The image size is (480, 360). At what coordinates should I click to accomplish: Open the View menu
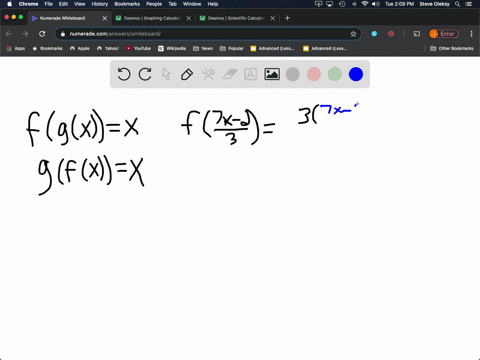(80, 4)
